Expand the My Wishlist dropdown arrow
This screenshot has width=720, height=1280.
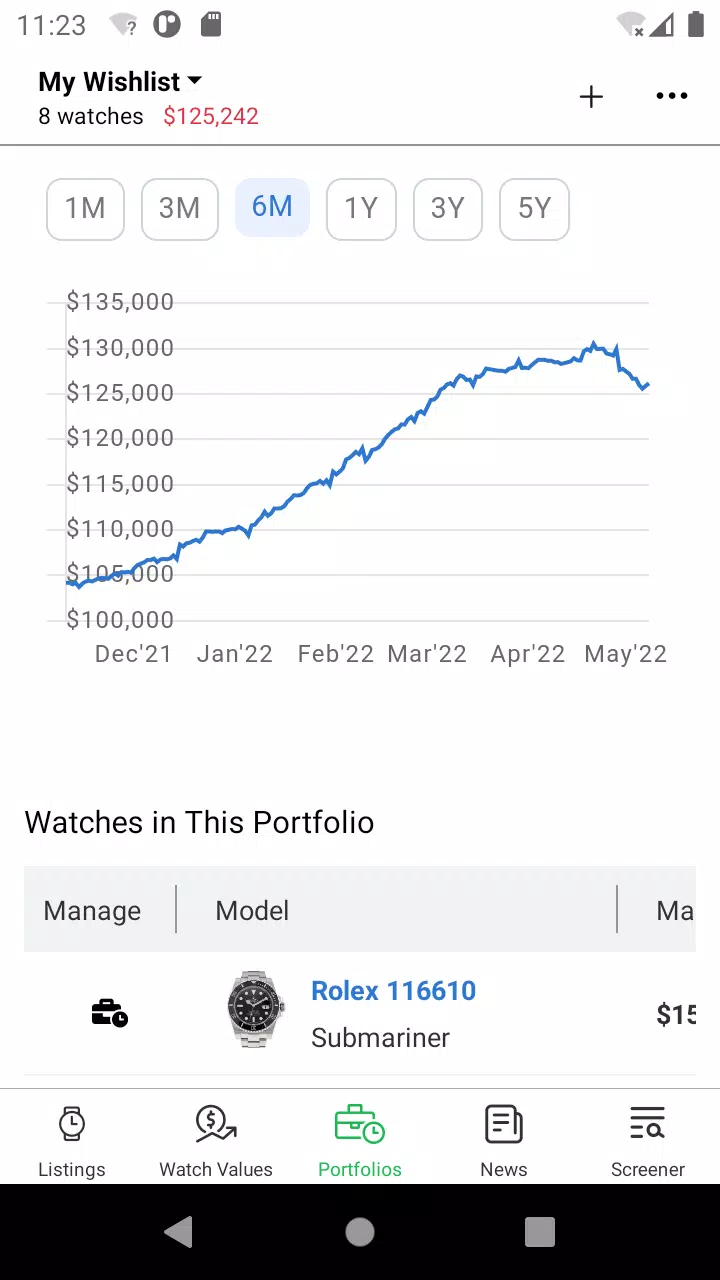[195, 81]
